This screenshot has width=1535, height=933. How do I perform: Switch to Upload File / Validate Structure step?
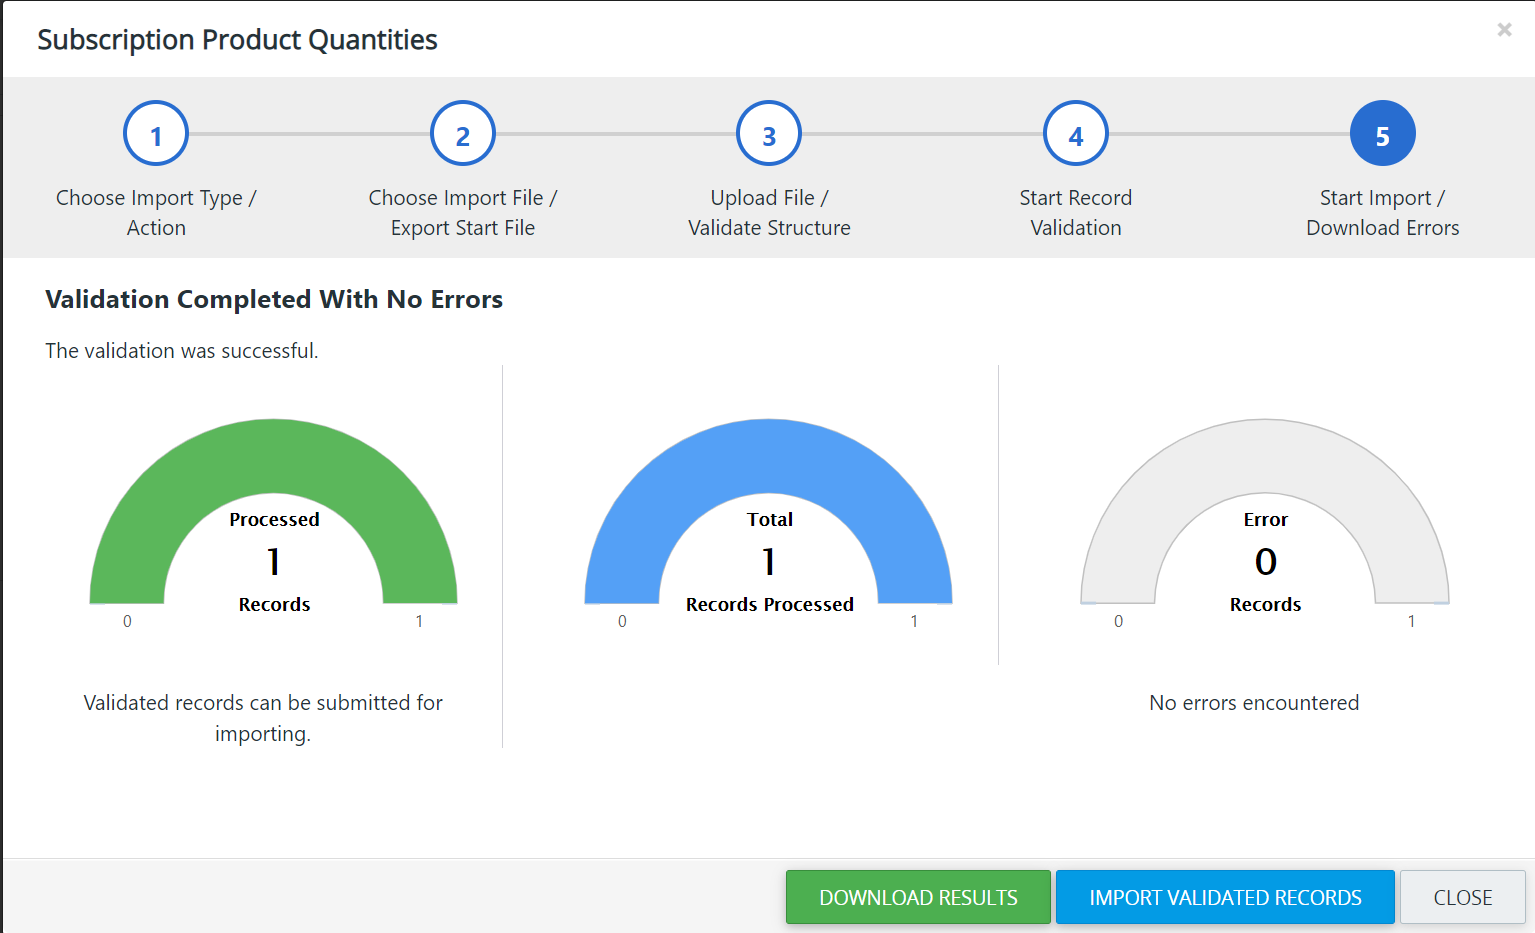click(x=769, y=213)
